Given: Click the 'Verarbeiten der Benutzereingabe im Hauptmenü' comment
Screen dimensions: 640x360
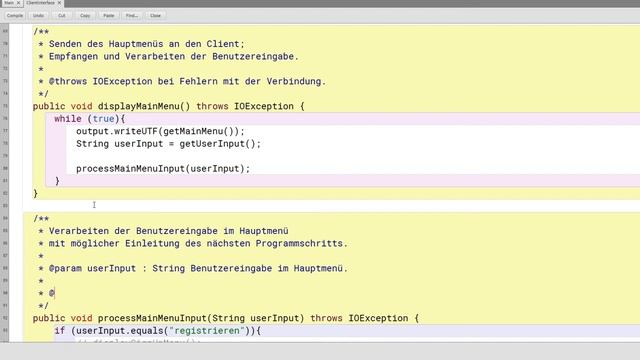Looking at the screenshot, I should point(169,231).
